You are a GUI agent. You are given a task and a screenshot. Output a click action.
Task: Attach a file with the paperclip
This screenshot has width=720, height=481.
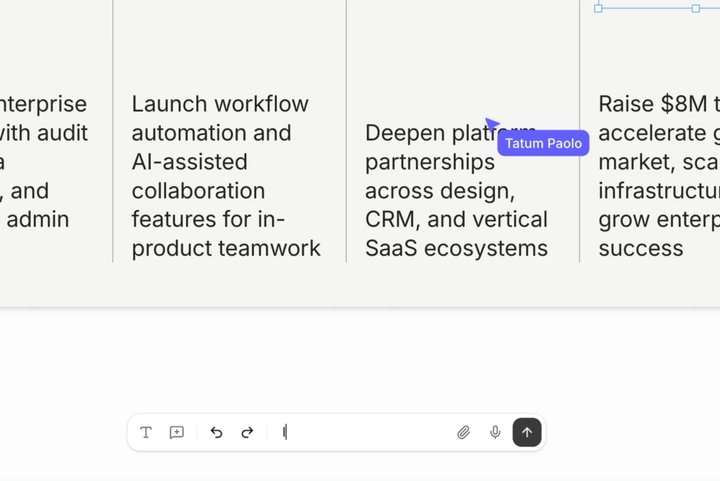pyautogui.click(x=464, y=432)
